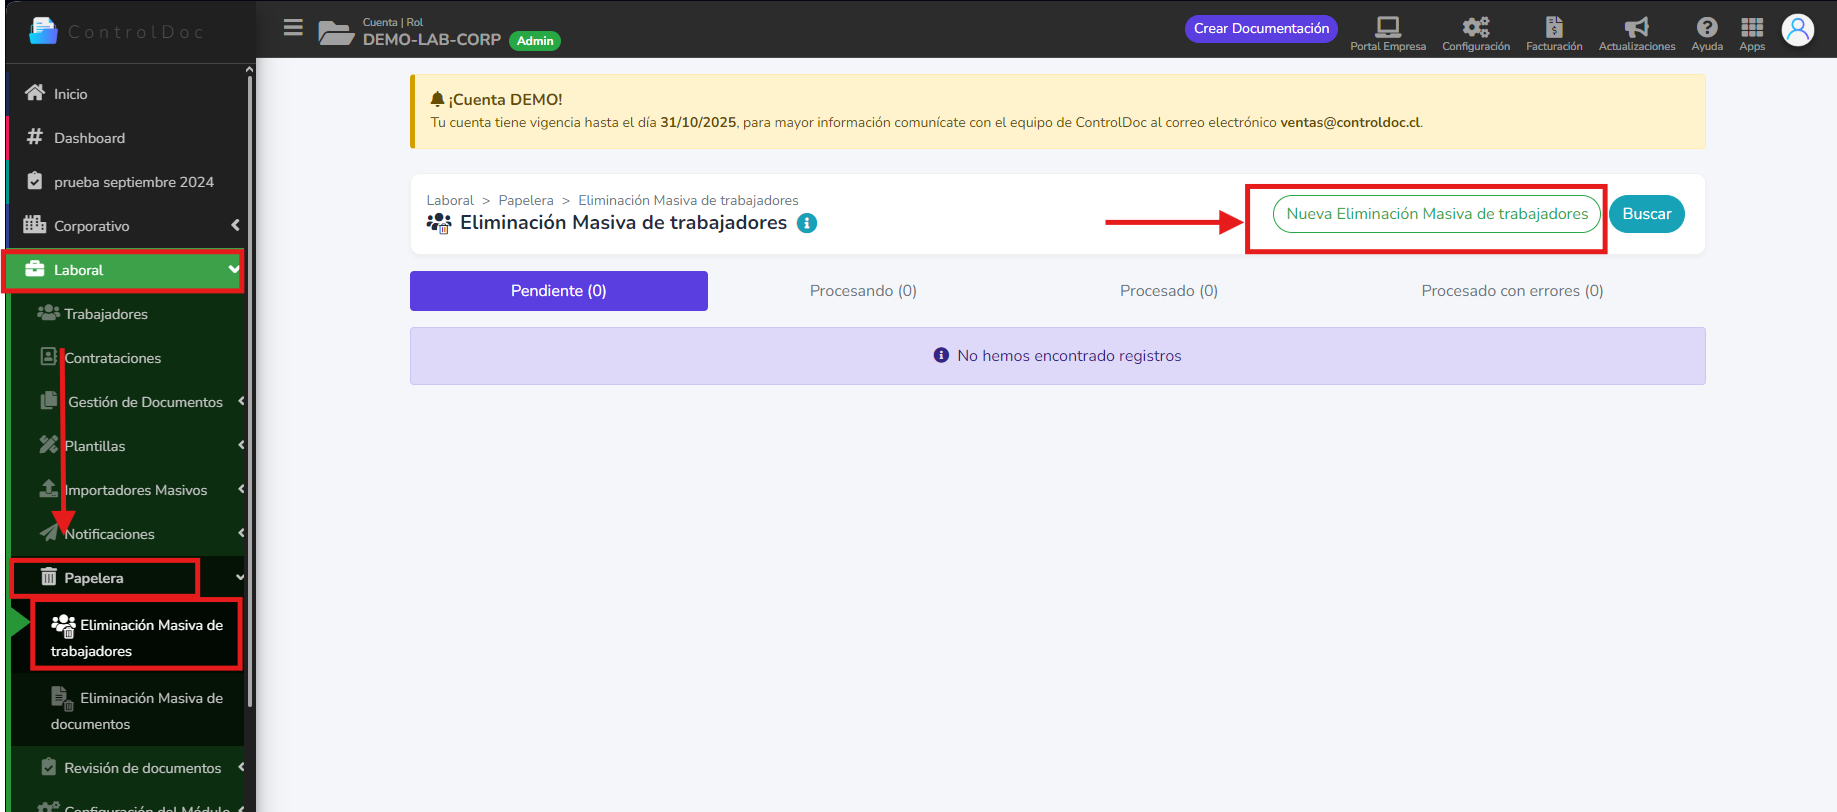
Task: Click the Papelera trash can icon
Action: (48, 576)
